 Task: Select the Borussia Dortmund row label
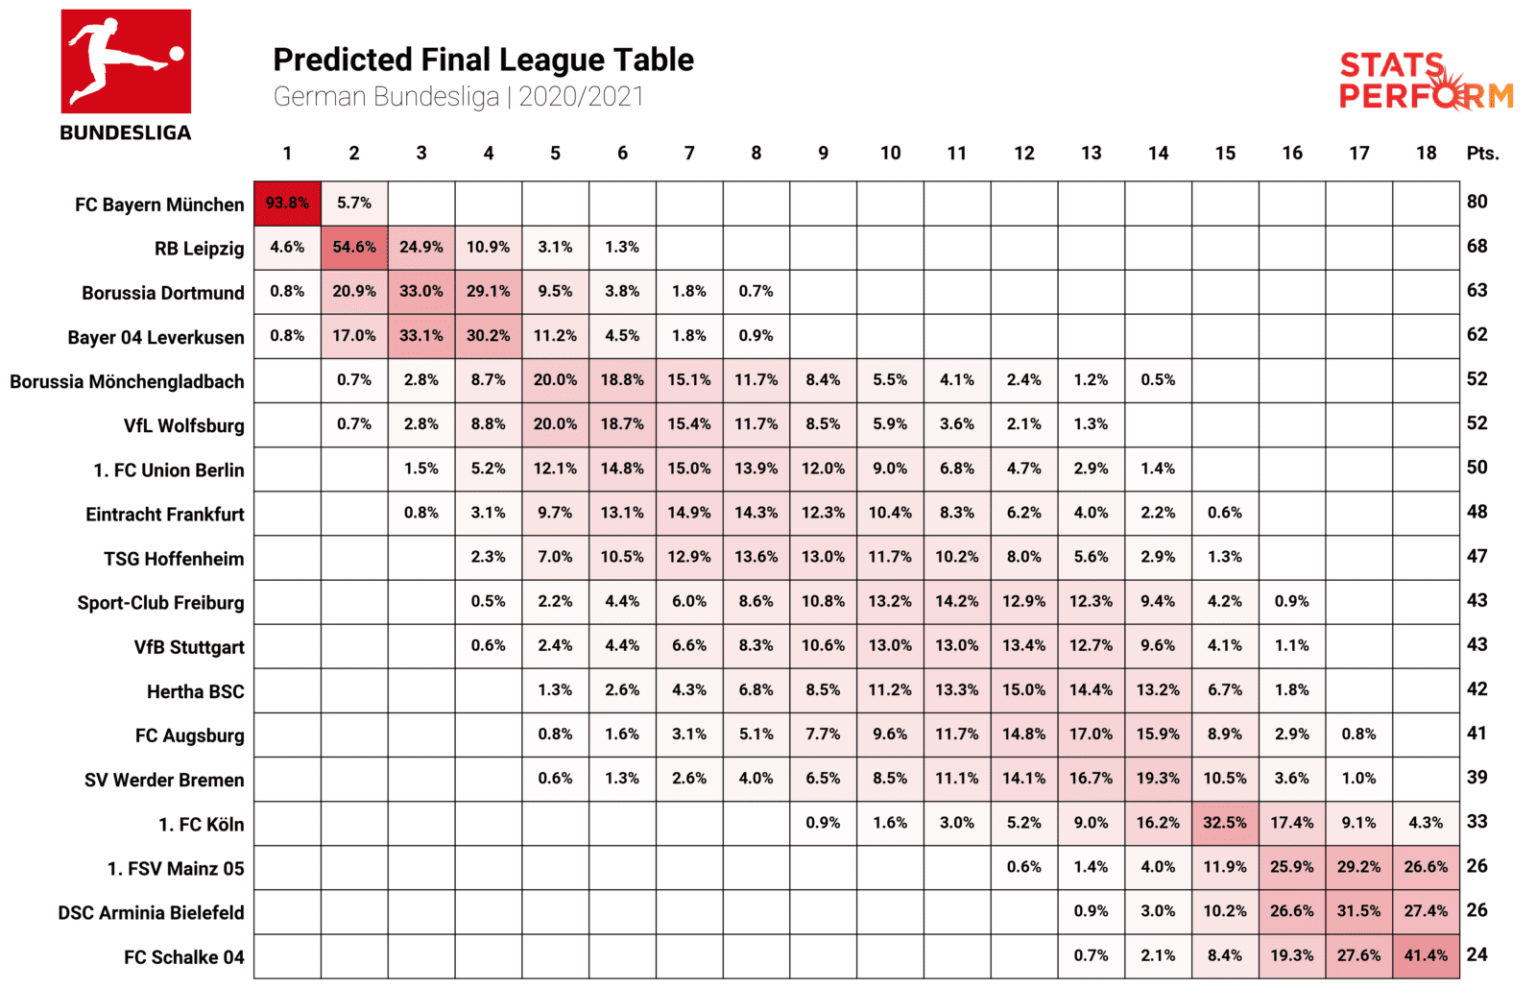163,293
